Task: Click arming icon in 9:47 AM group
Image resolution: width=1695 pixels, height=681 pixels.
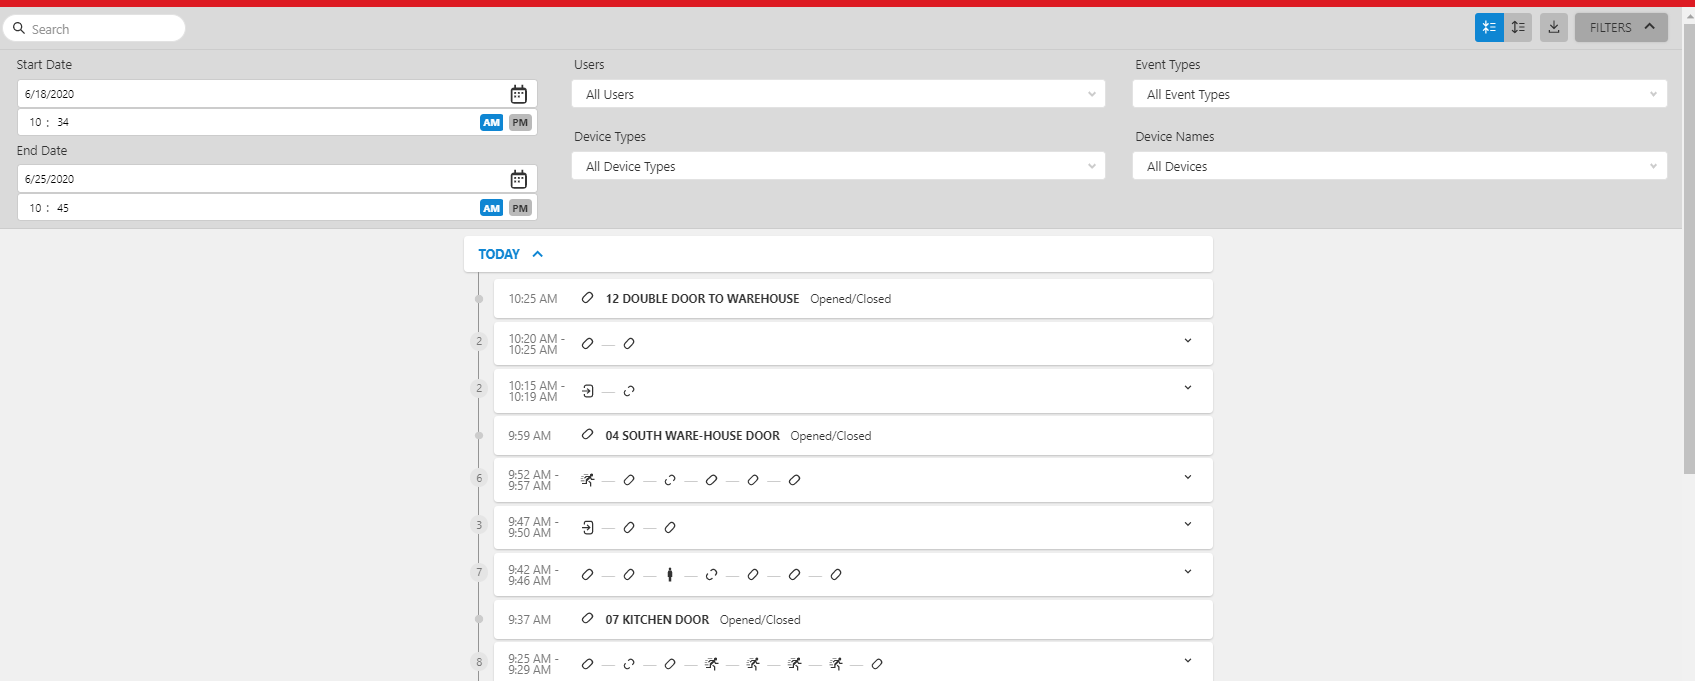Action: (x=588, y=527)
